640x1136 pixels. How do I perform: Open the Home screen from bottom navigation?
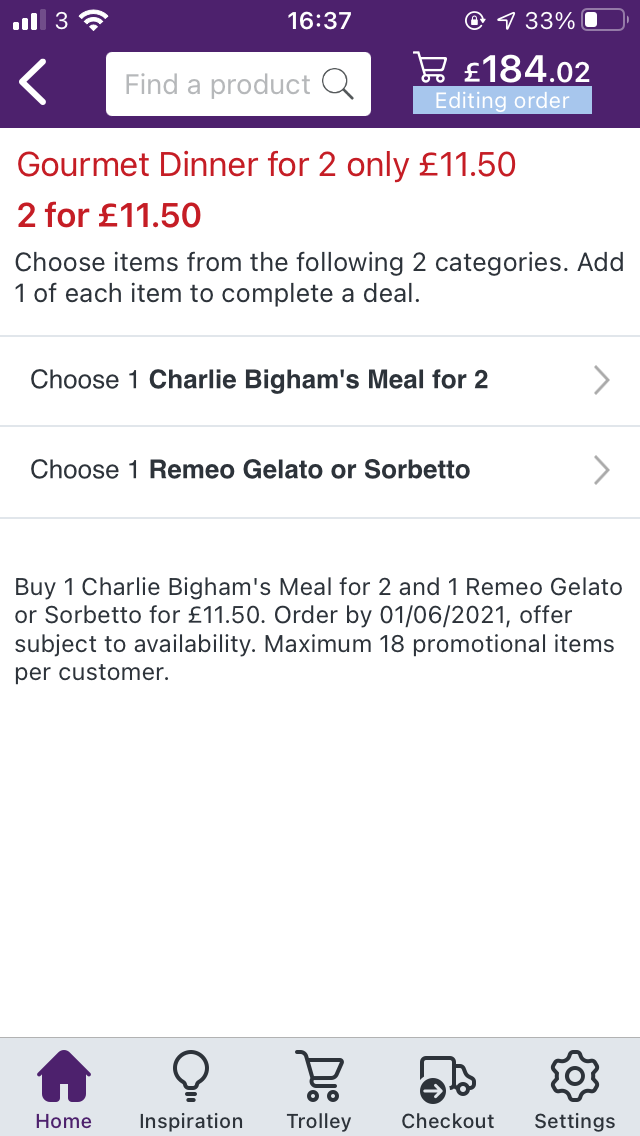click(x=63, y=1085)
